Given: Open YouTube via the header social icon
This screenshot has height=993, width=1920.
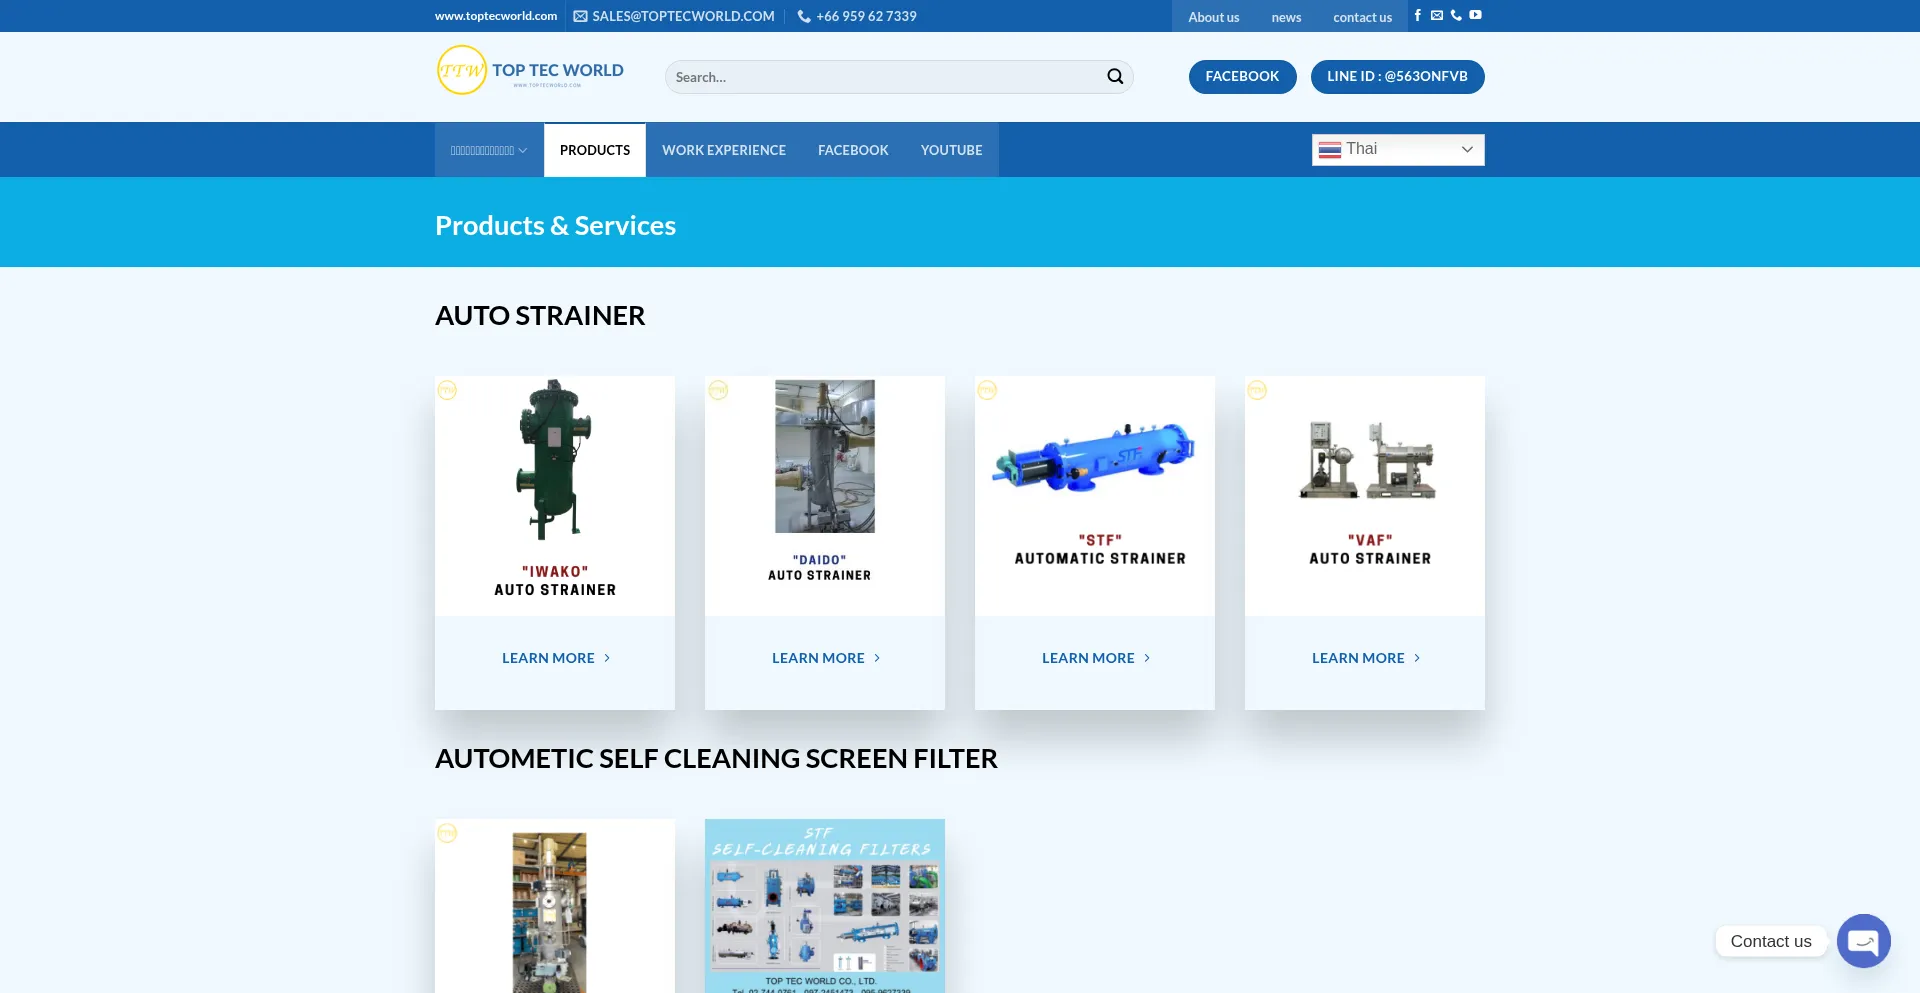Looking at the screenshot, I should [x=1475, y=15].
